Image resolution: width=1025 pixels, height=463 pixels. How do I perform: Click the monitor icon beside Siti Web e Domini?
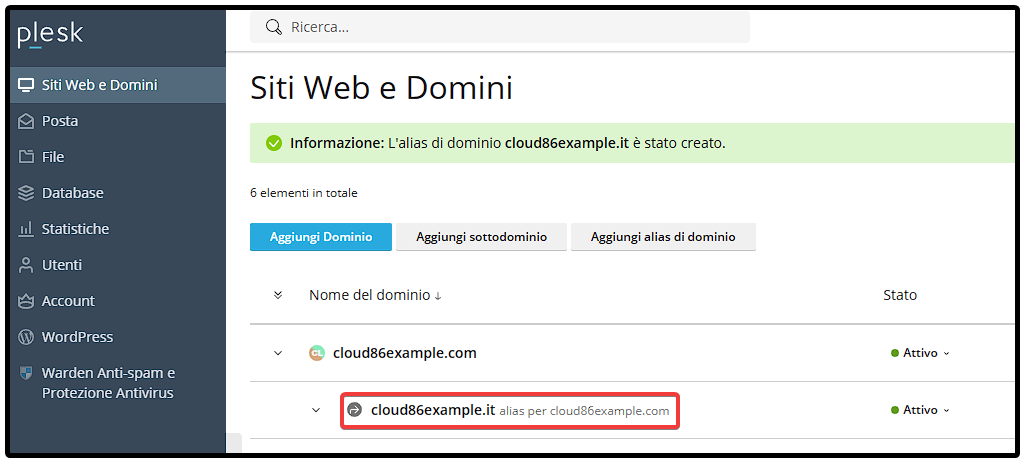pos(25,85)
